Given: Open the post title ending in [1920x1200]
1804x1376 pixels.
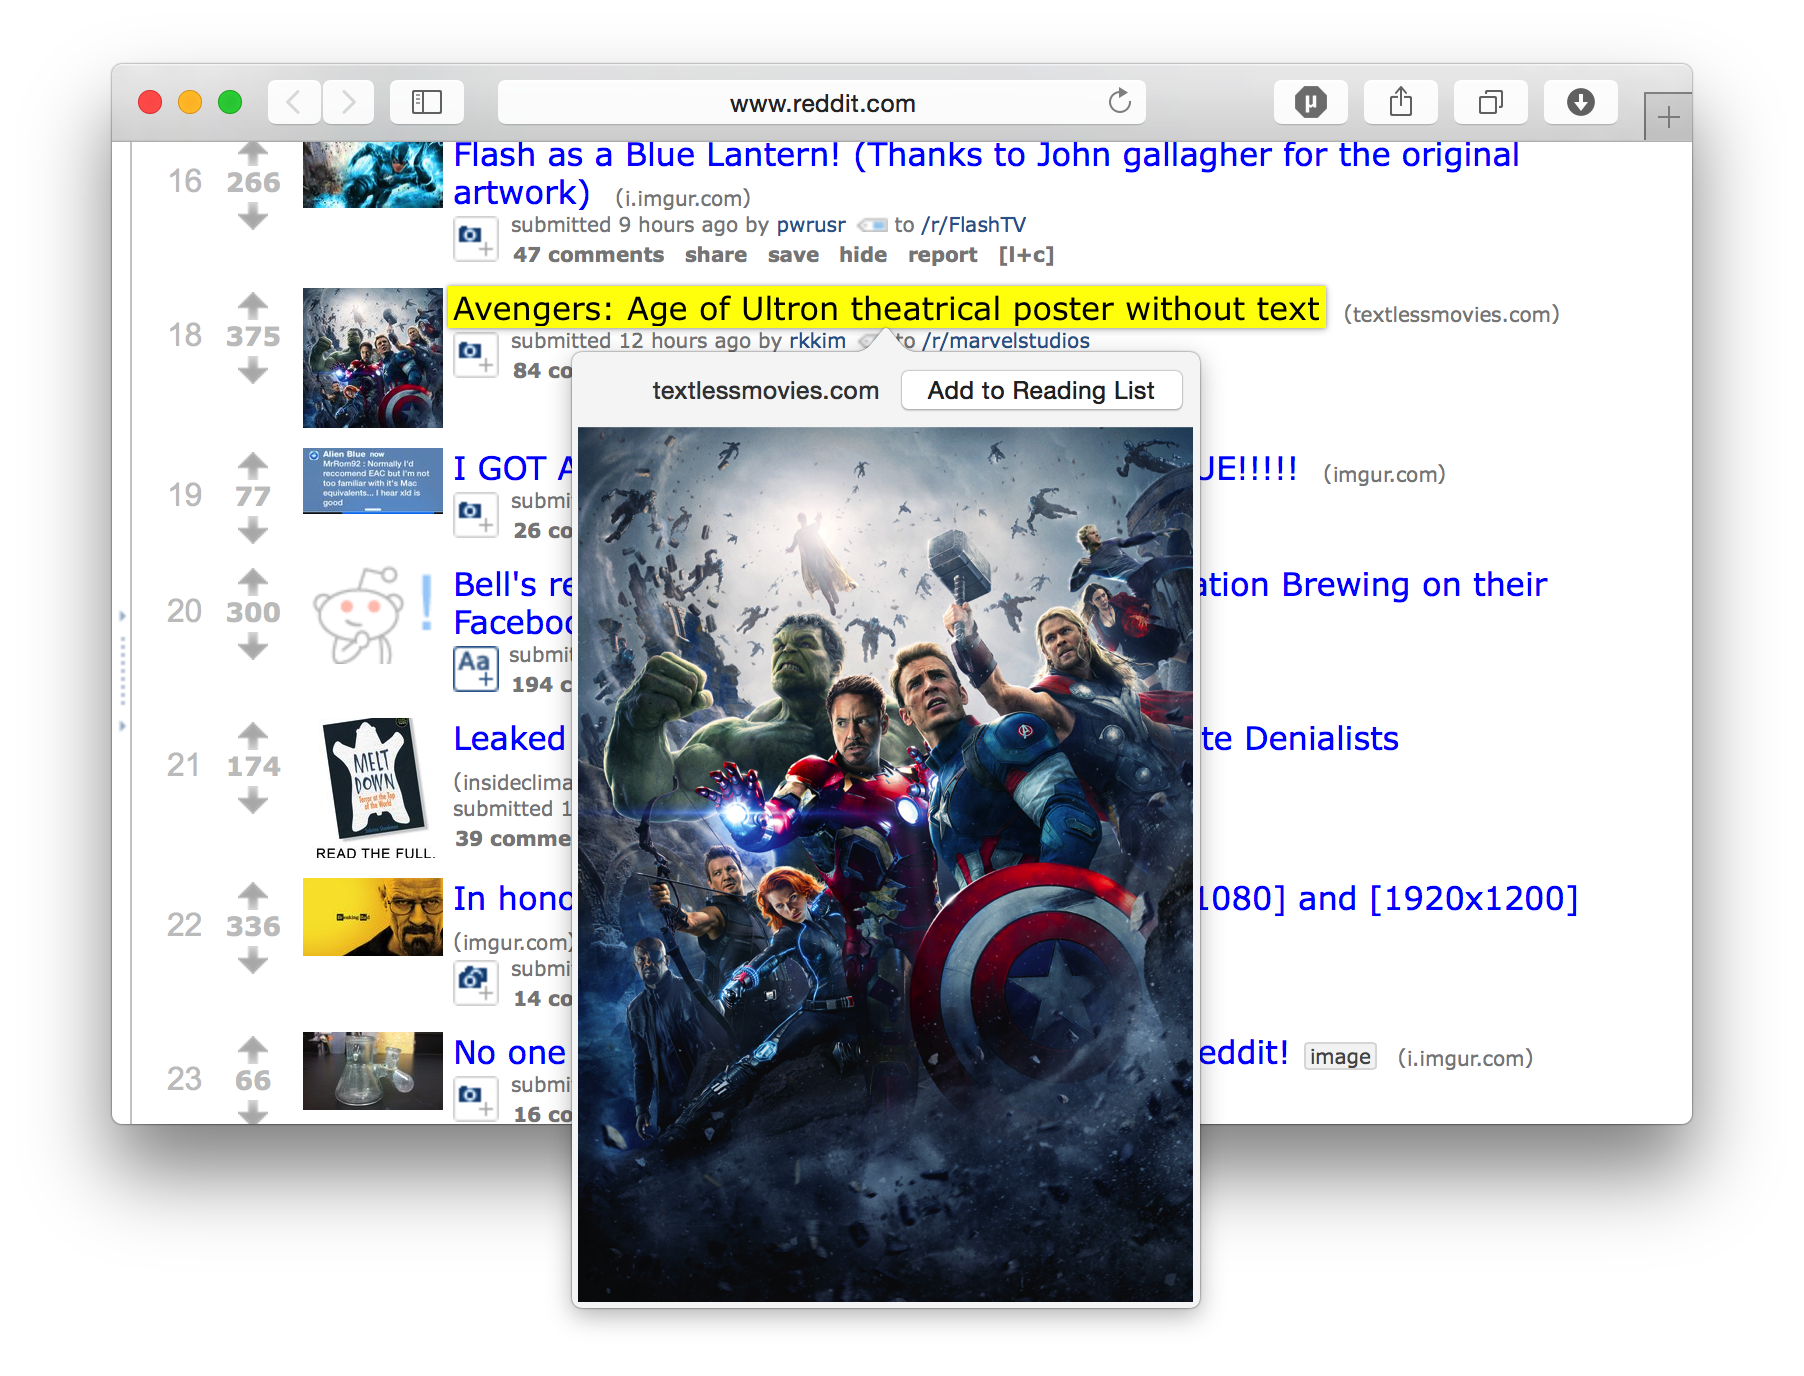Looking at the screenshot, I should pos(1389,898).
